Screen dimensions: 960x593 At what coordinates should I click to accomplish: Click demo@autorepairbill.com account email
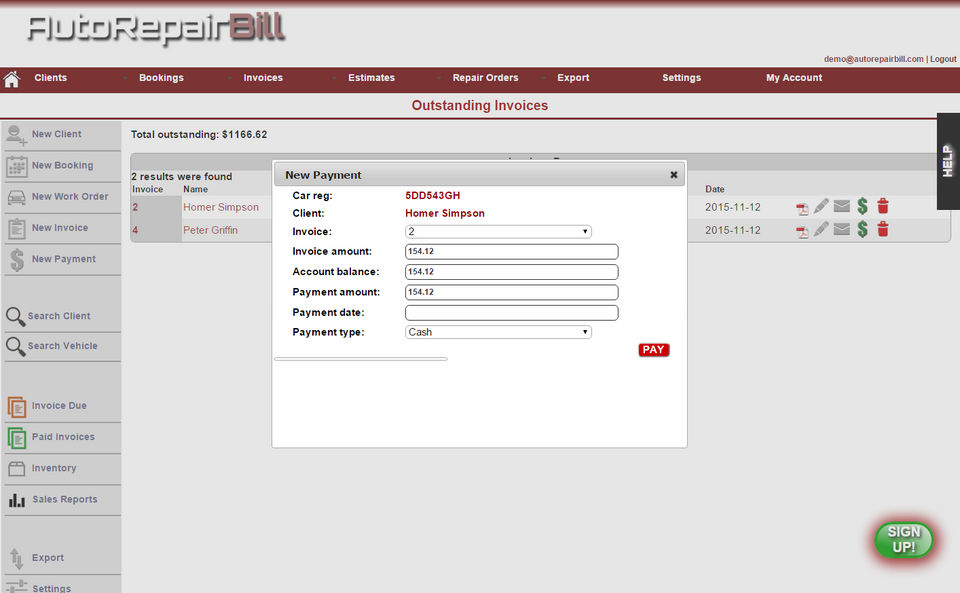click(874, 59)
